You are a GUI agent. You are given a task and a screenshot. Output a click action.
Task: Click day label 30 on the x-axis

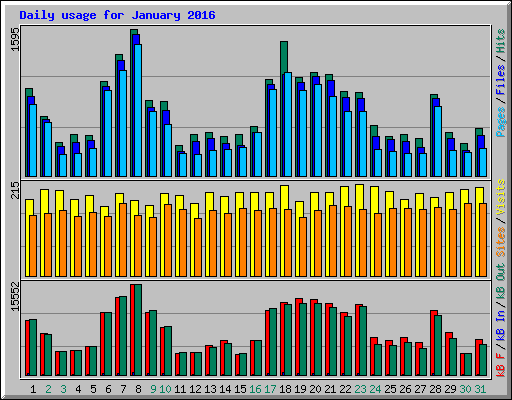465,389
